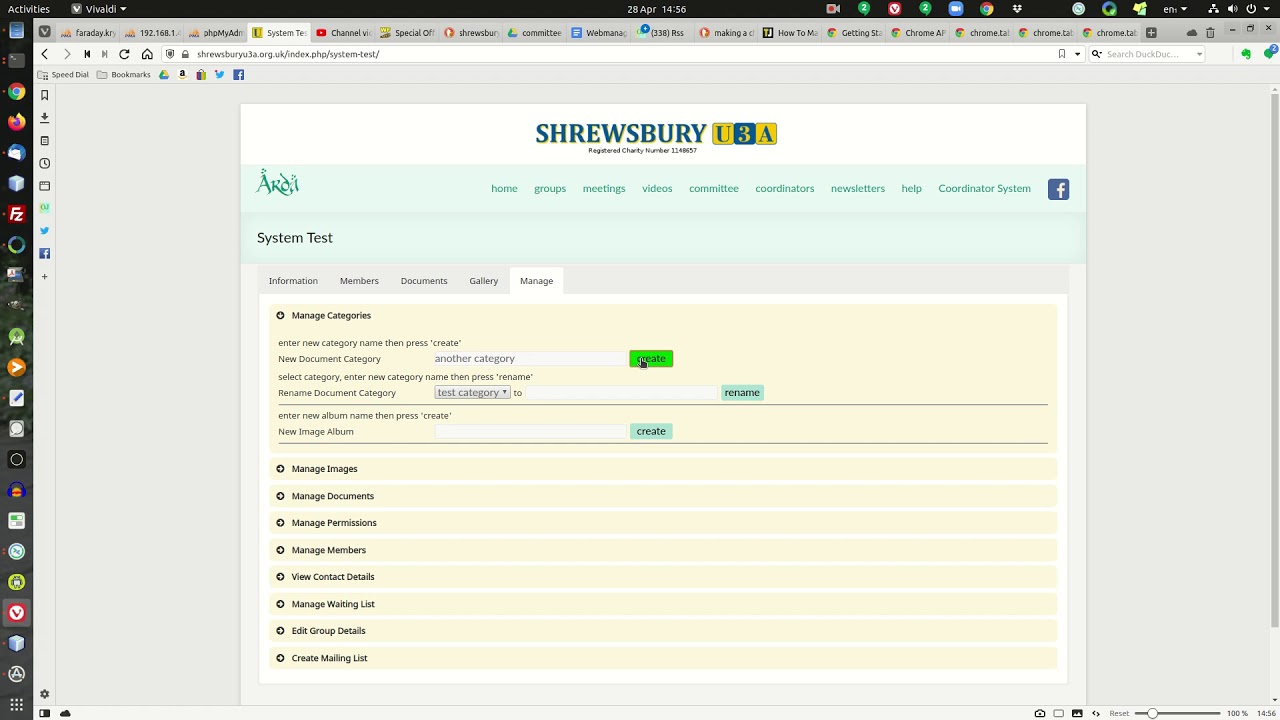Expand the Manage Permissions section
This screenshot has height=720, width=1280.
663,523
